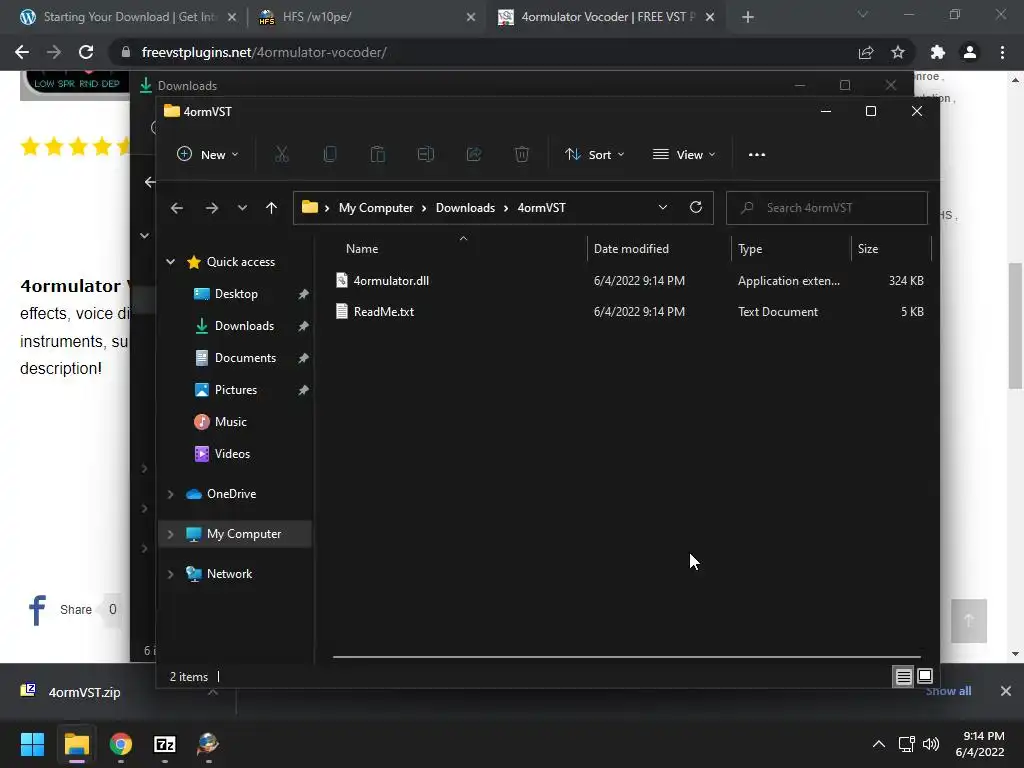Click My Computer in breadcrumb path

click(x=376, y=208)
